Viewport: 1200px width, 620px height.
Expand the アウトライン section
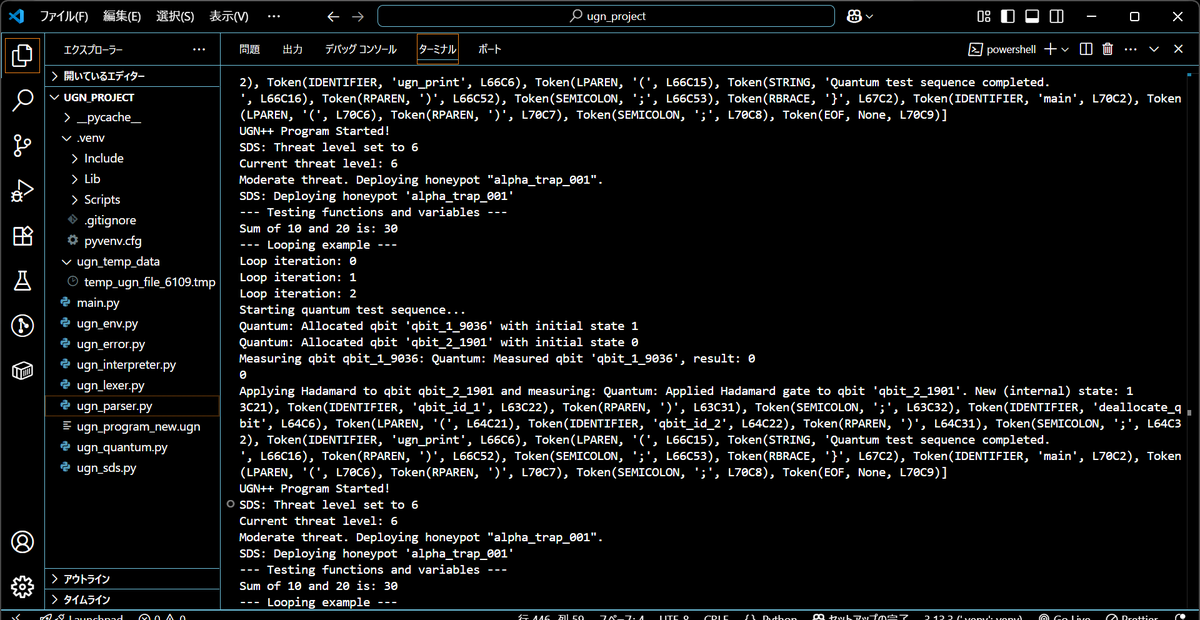(x=133, y=579)
